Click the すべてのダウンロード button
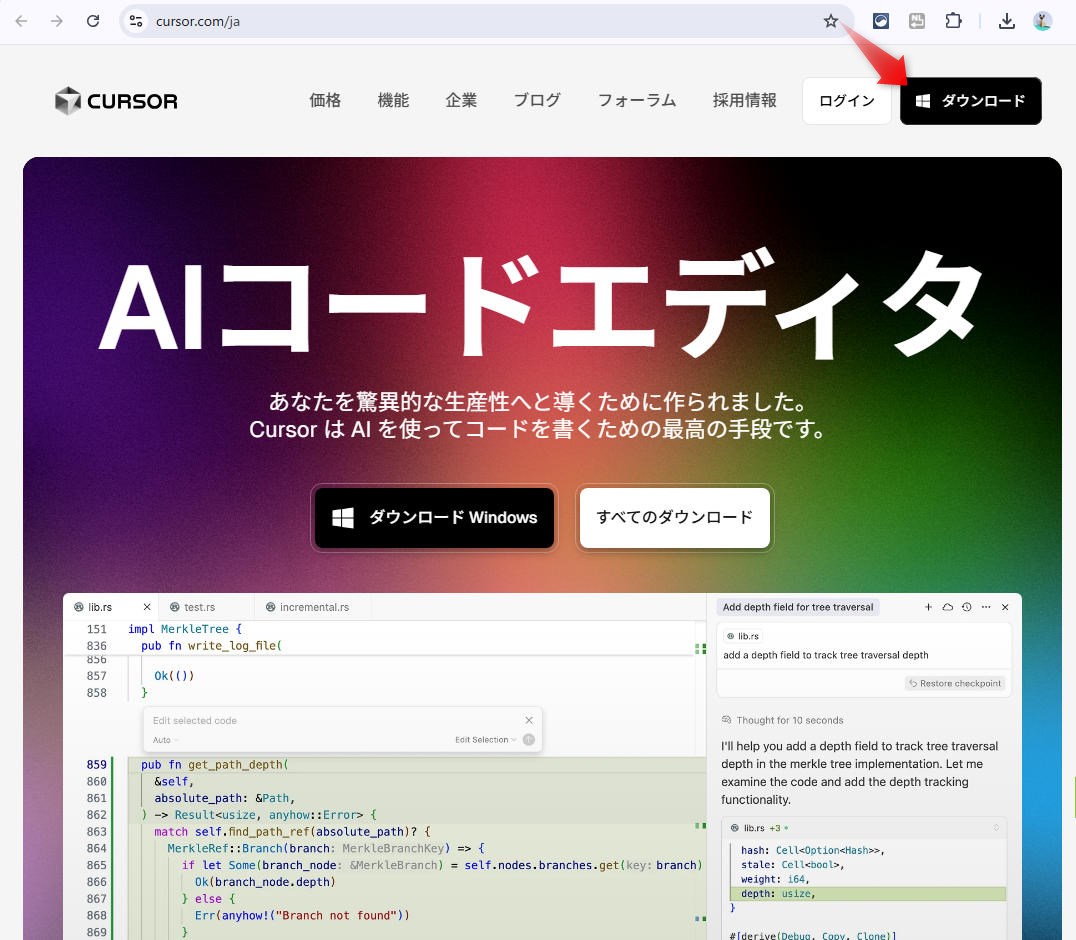 (674, 518)
